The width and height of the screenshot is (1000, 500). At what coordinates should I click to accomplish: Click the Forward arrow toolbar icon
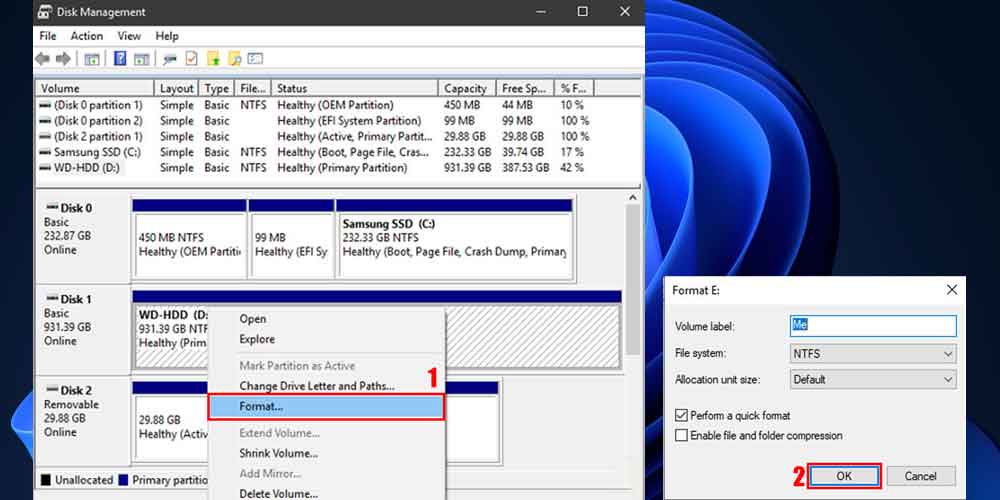tap(63, 59)
